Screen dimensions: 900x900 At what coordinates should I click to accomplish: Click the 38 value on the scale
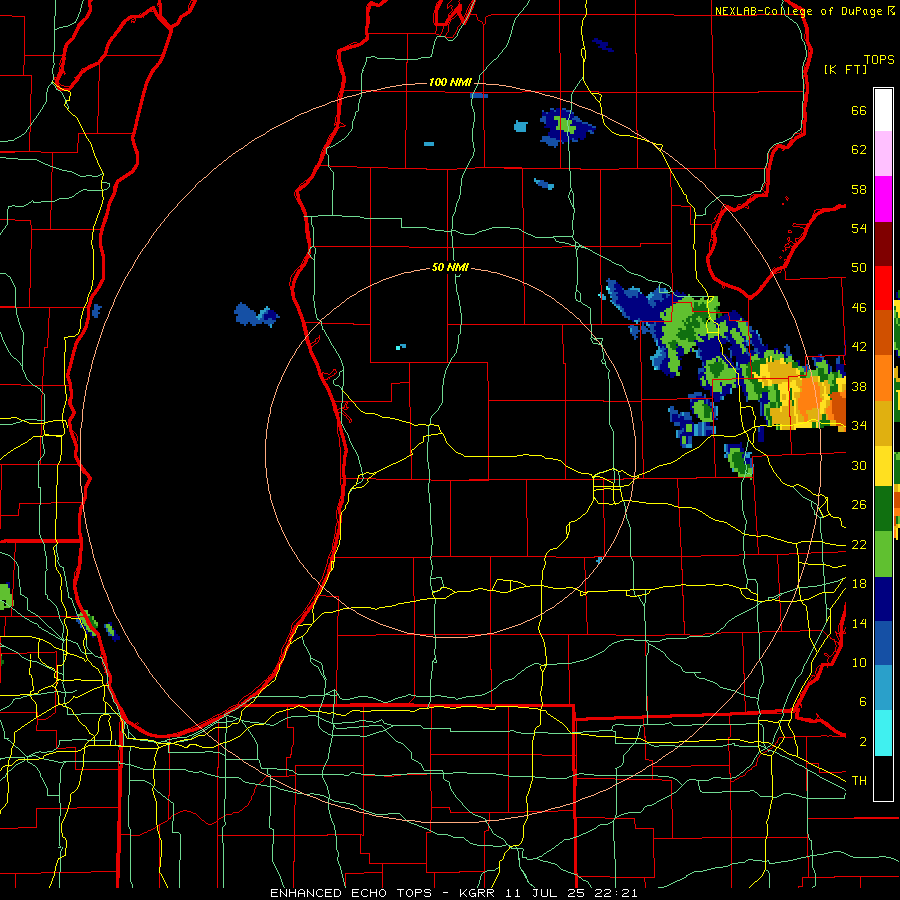point(859,386)
